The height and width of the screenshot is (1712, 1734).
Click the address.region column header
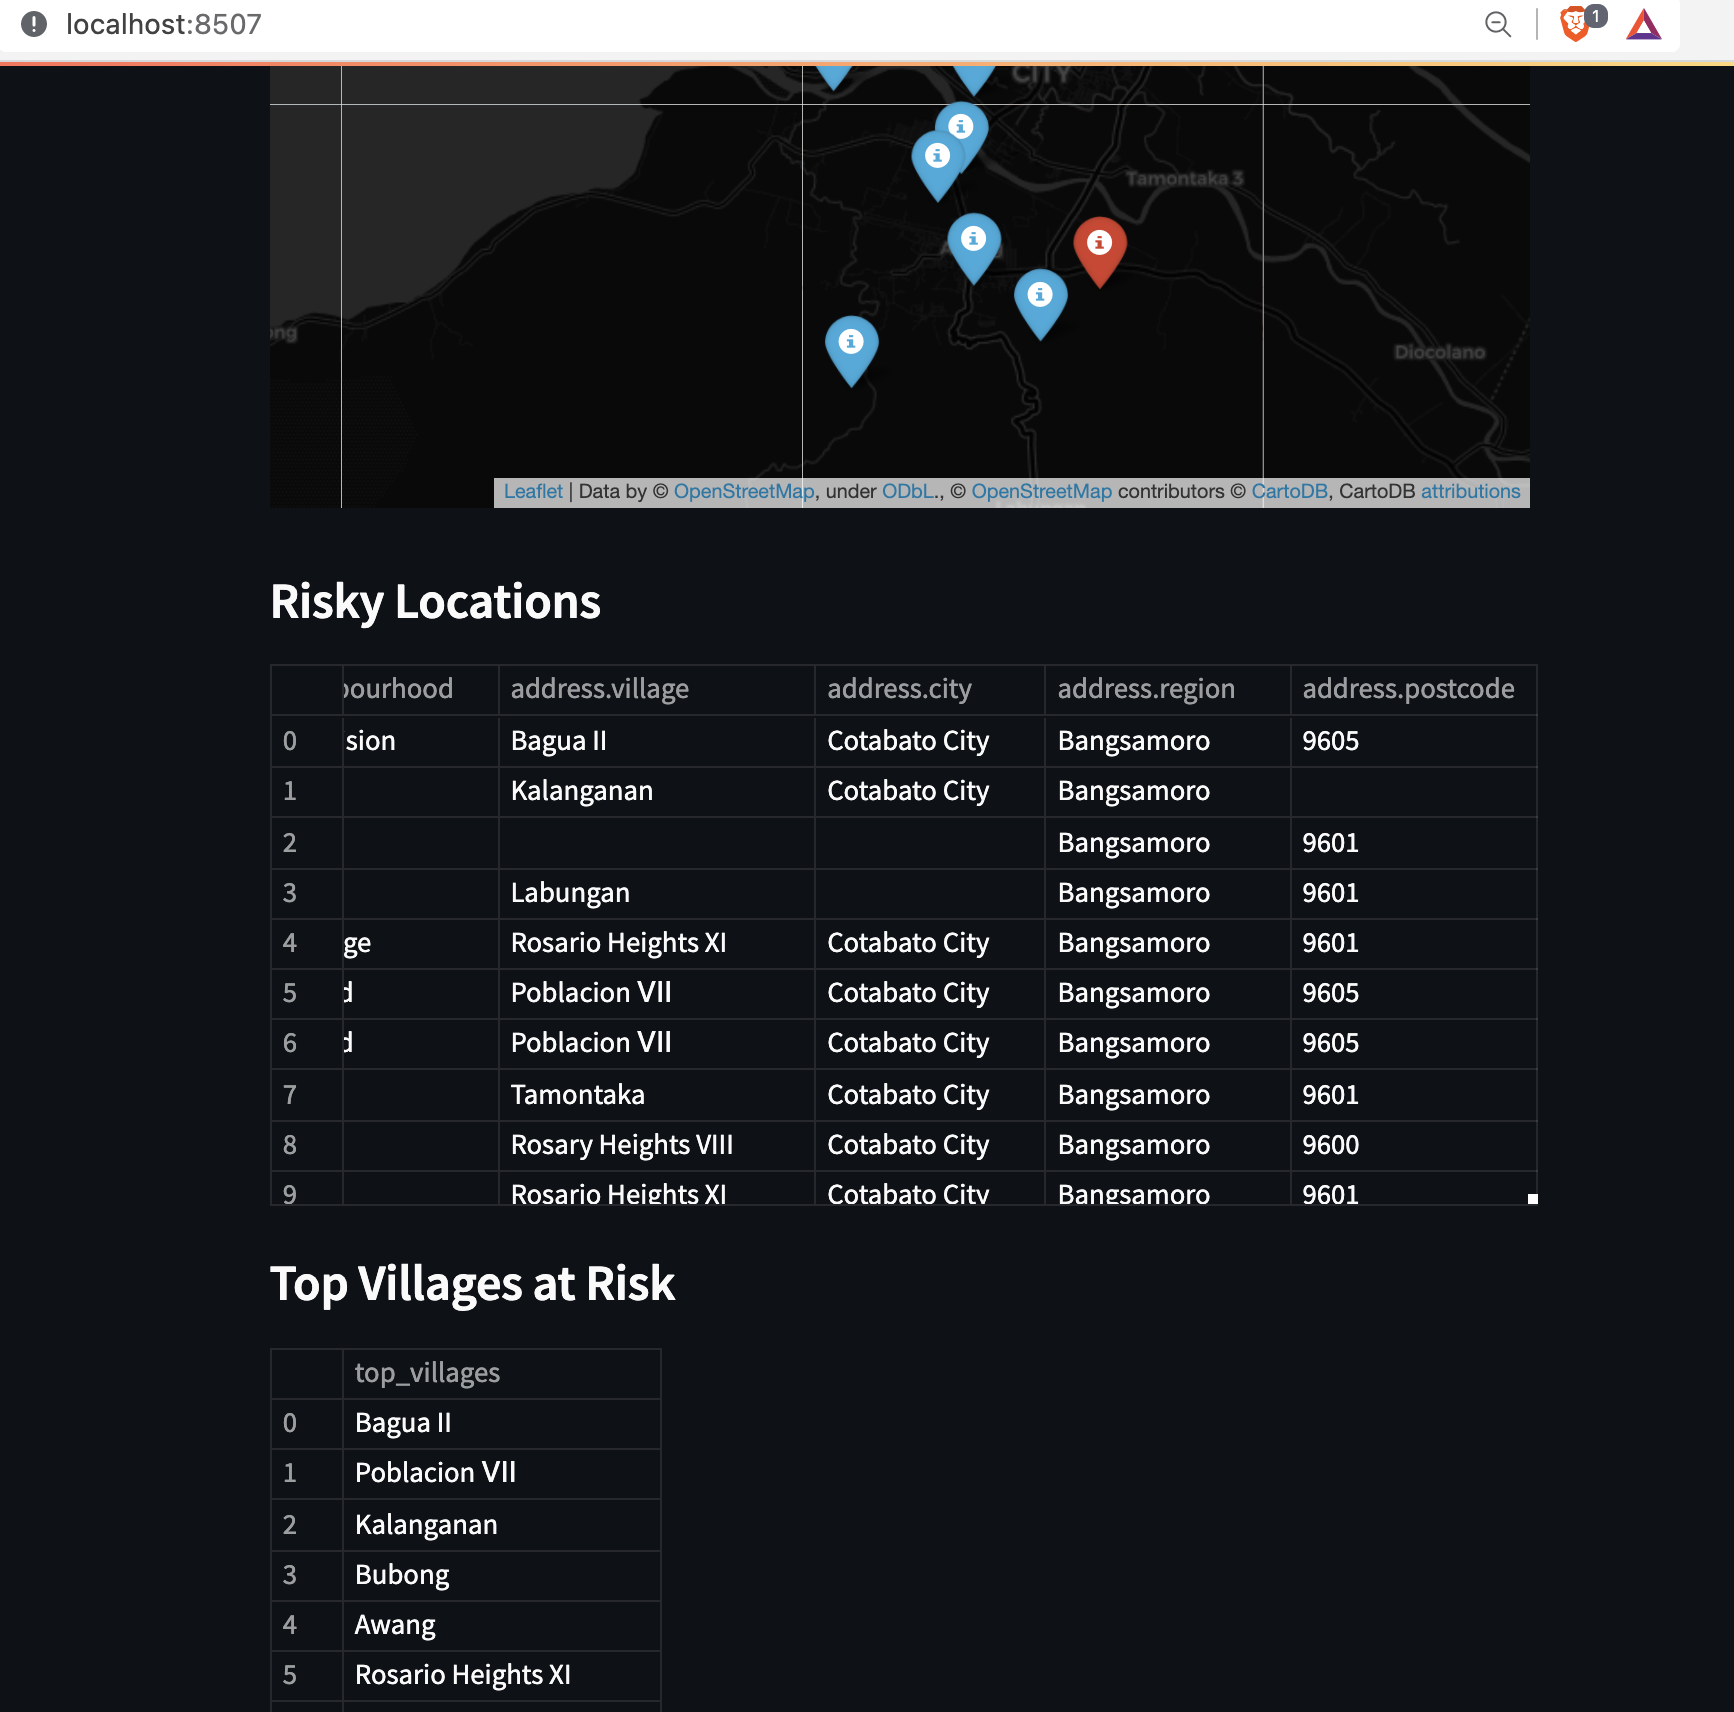tap(1168, 689)
